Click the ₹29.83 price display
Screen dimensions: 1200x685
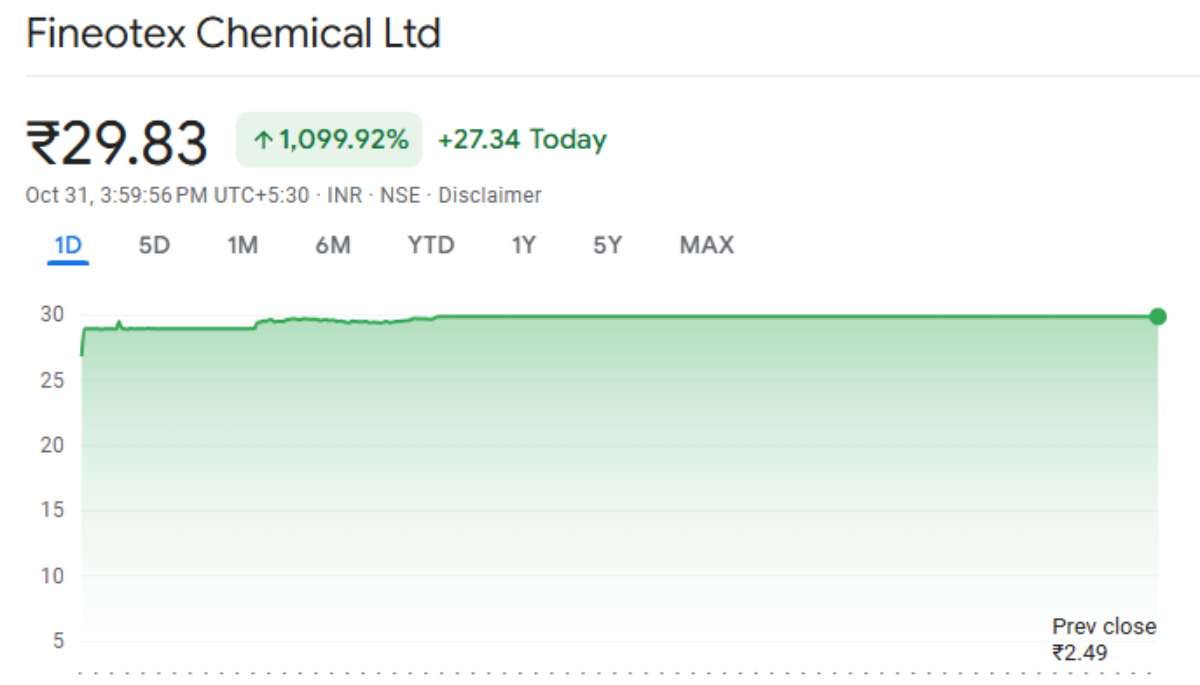[x=117, y=140]
